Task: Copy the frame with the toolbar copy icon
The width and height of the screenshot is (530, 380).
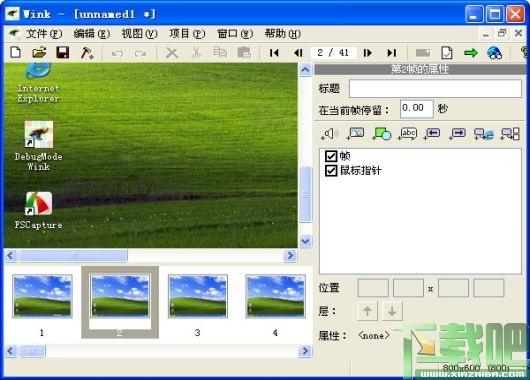Action: (x=220, y=53)
